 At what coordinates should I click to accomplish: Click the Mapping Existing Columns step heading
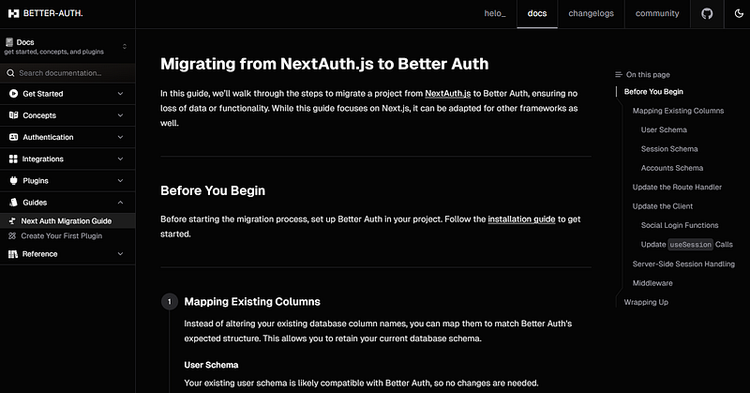[252, 302]
